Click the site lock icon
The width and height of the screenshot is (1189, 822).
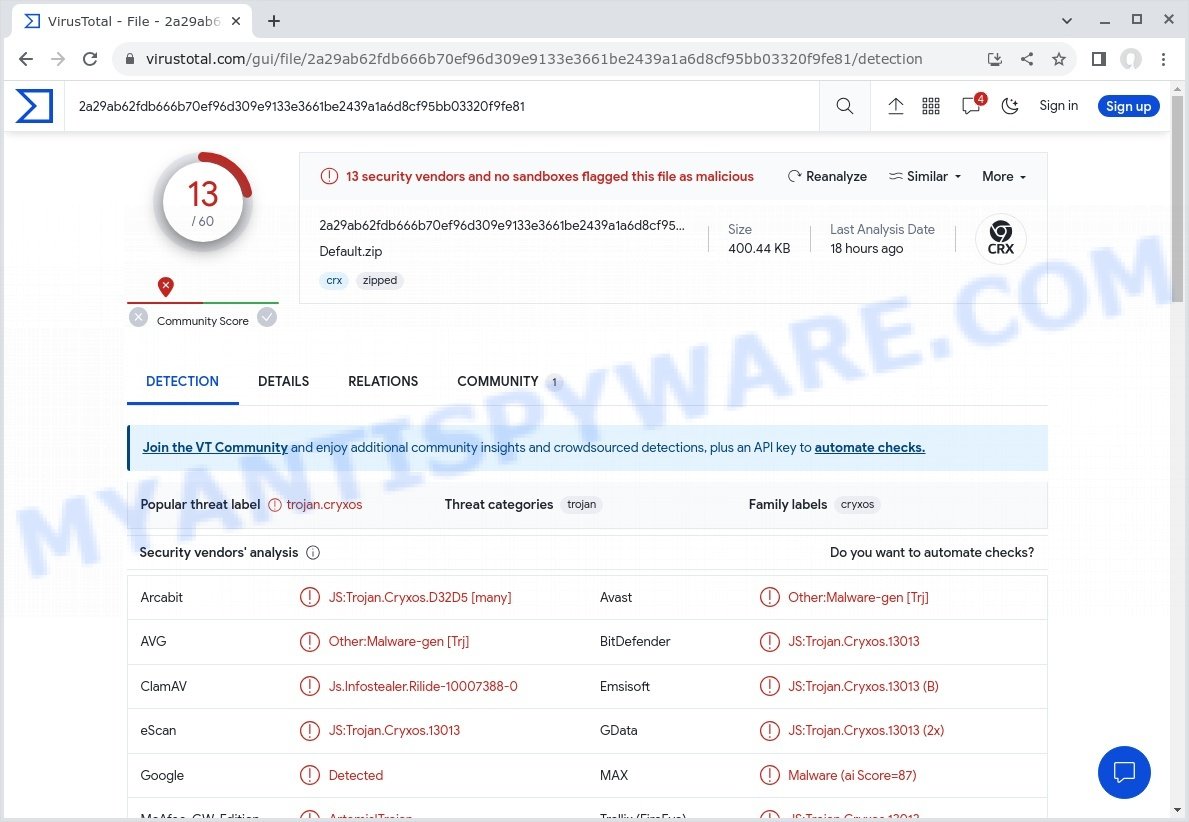click(x=130, y=58)
